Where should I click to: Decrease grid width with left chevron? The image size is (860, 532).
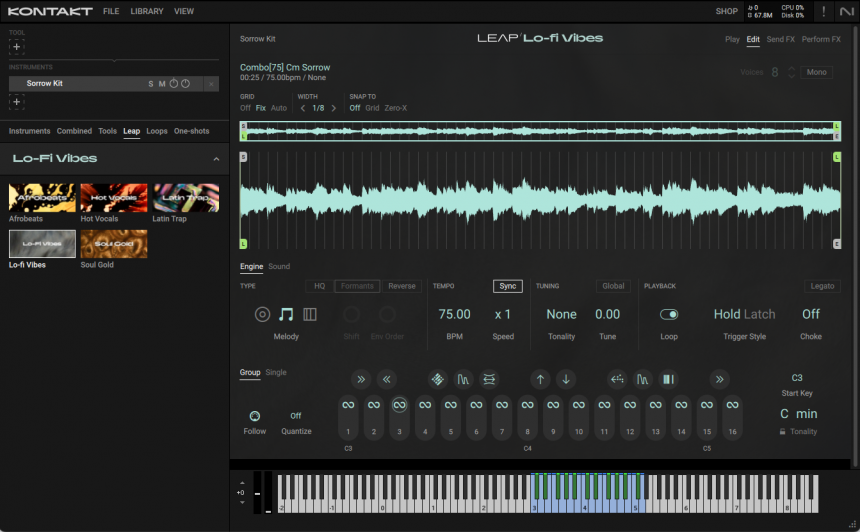tap(303, 108)
